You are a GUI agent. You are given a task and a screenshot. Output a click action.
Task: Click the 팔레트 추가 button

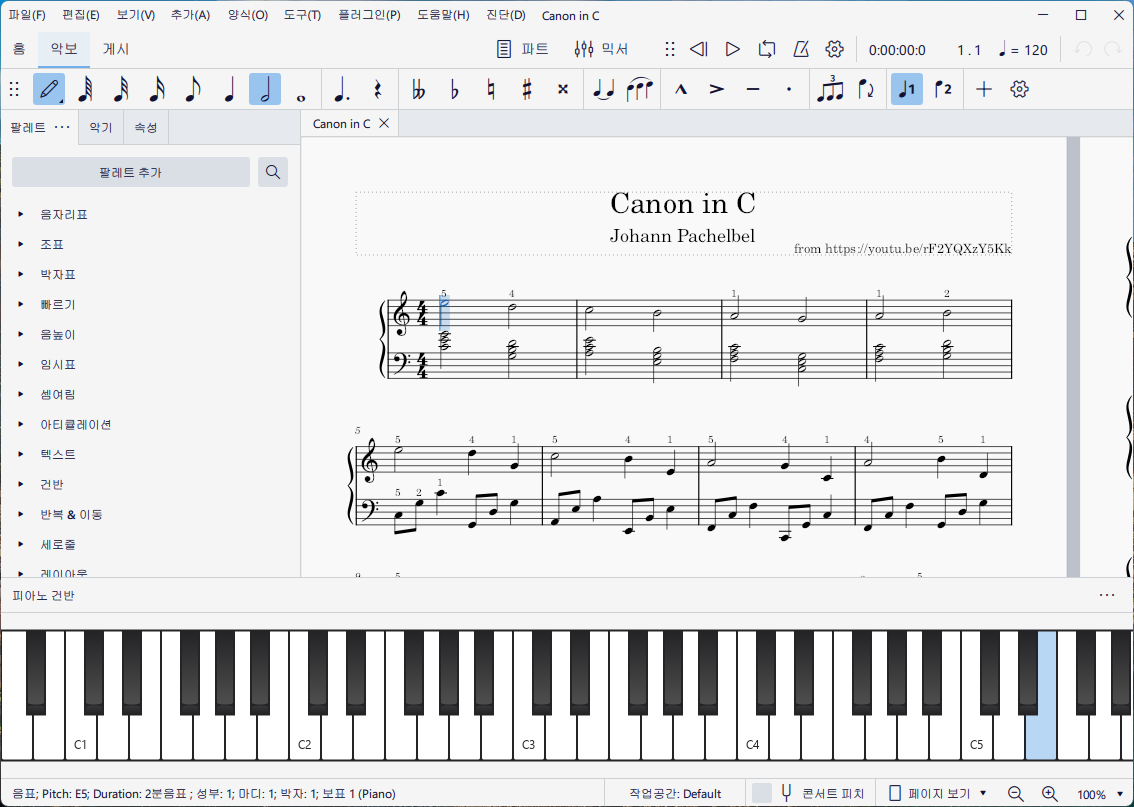(131, 172)
